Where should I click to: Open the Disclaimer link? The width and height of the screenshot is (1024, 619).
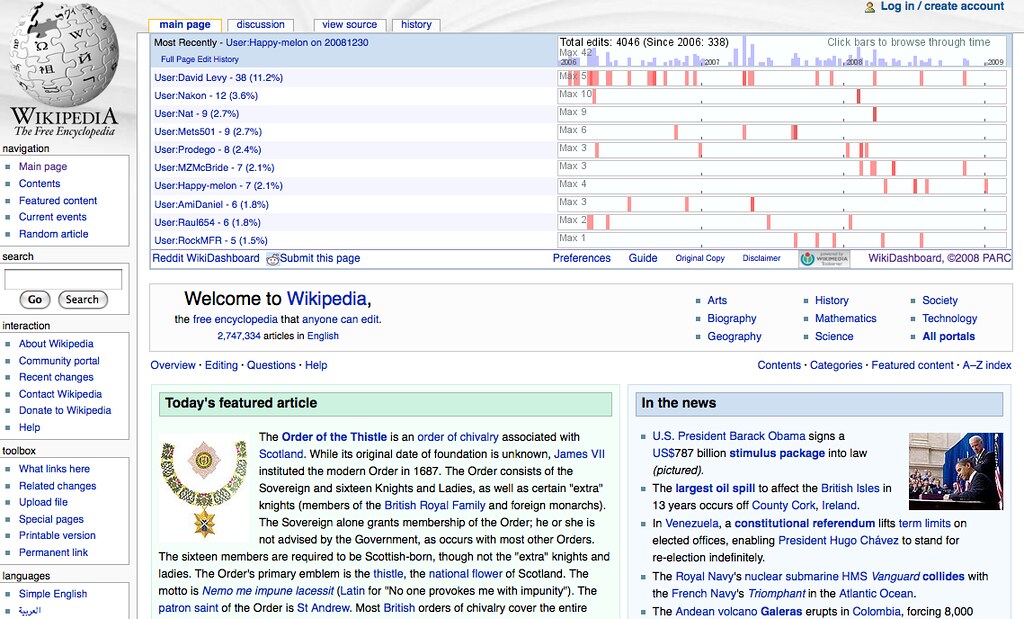(x=761, y=259)
